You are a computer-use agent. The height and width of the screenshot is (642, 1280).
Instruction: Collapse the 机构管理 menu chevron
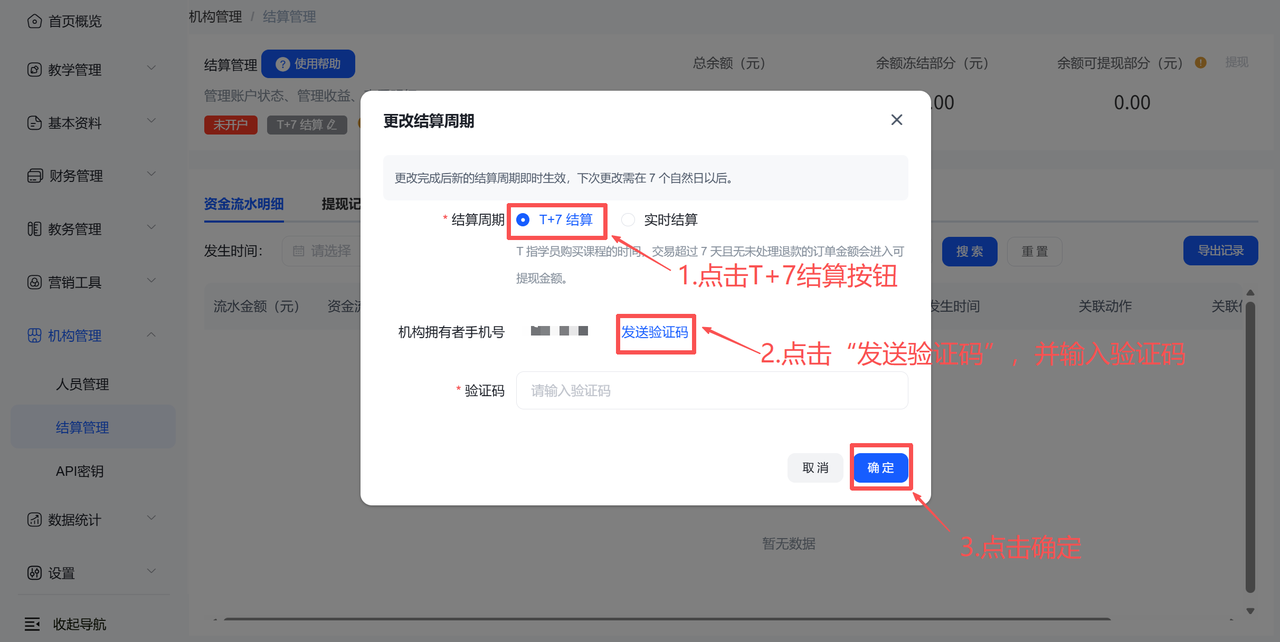pyautogui.click(x=151, y=335)
